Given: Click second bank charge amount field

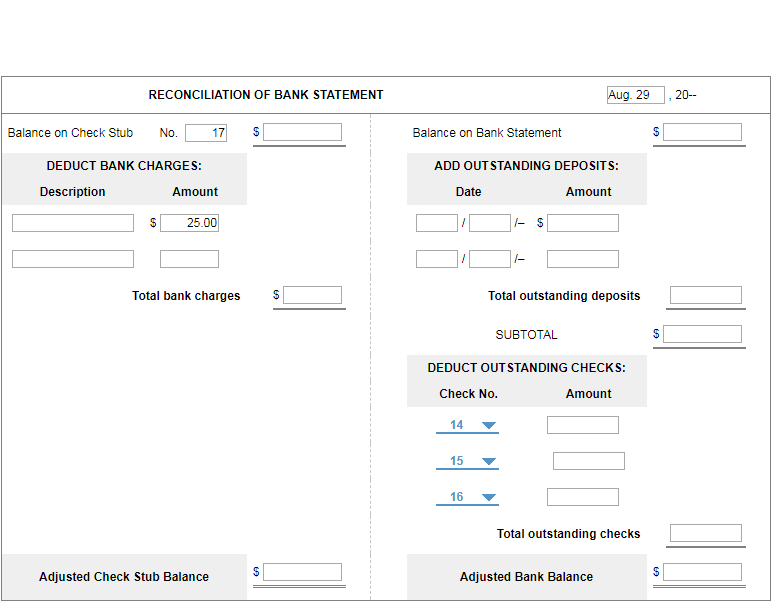Looking at the screenshot, I should pos(189,259).
